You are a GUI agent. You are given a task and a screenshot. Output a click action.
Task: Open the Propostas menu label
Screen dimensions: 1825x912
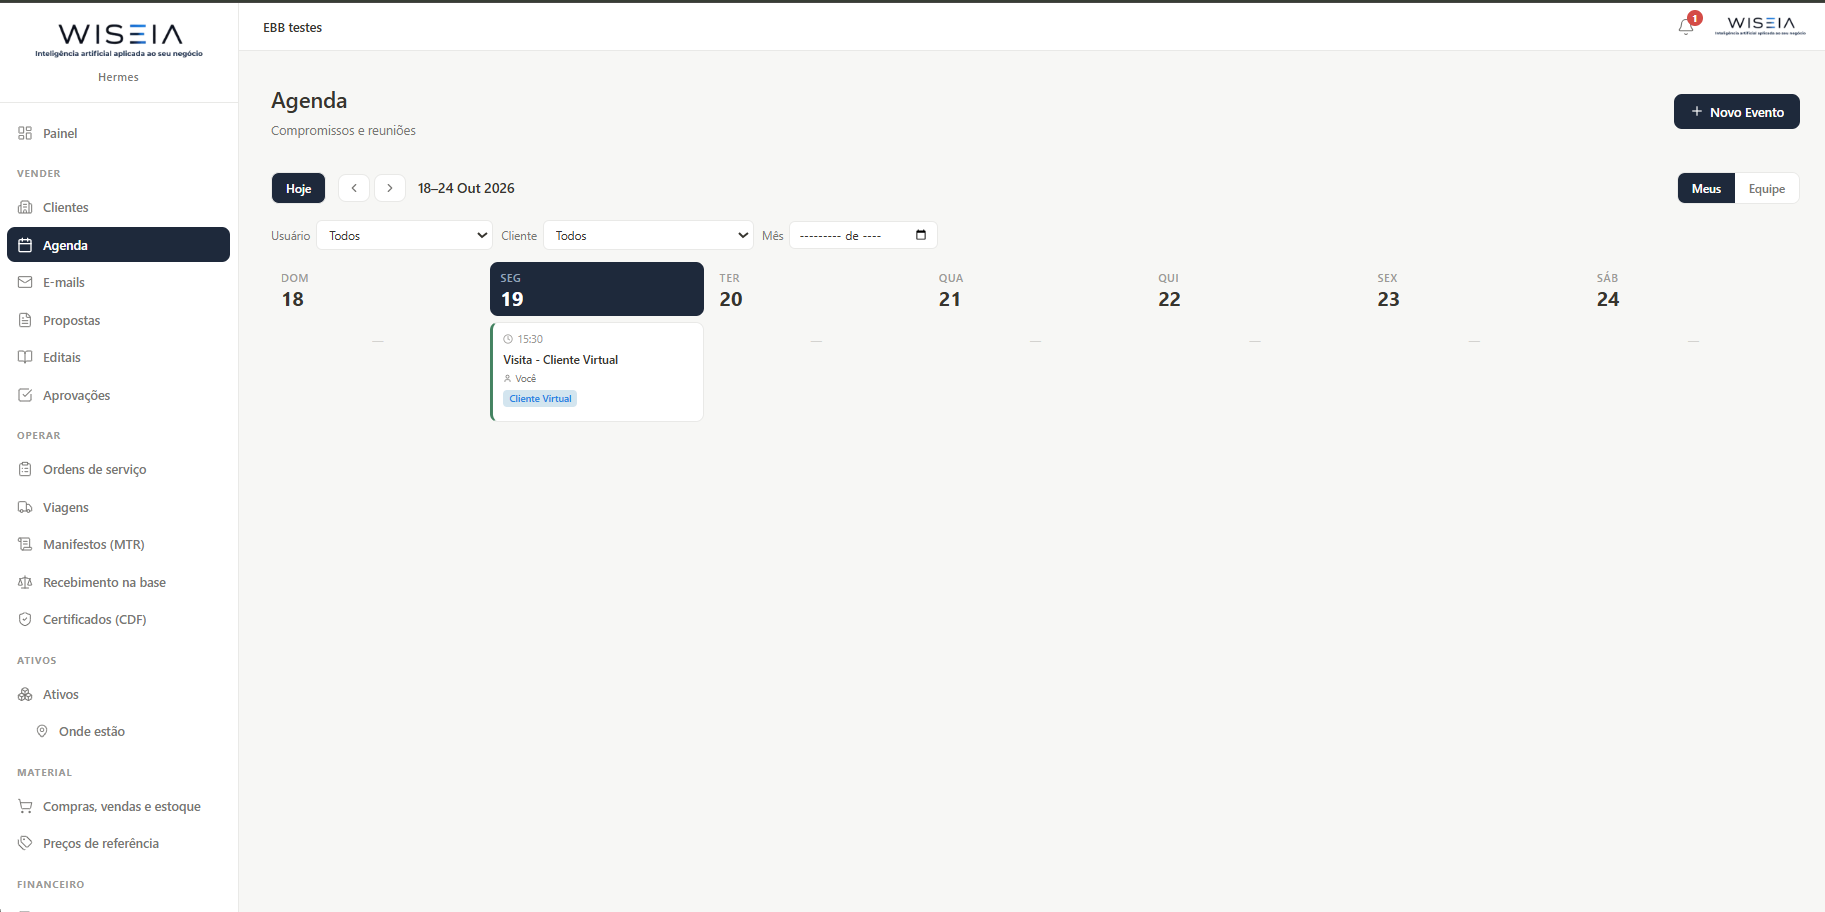click(x=72, y=320)
